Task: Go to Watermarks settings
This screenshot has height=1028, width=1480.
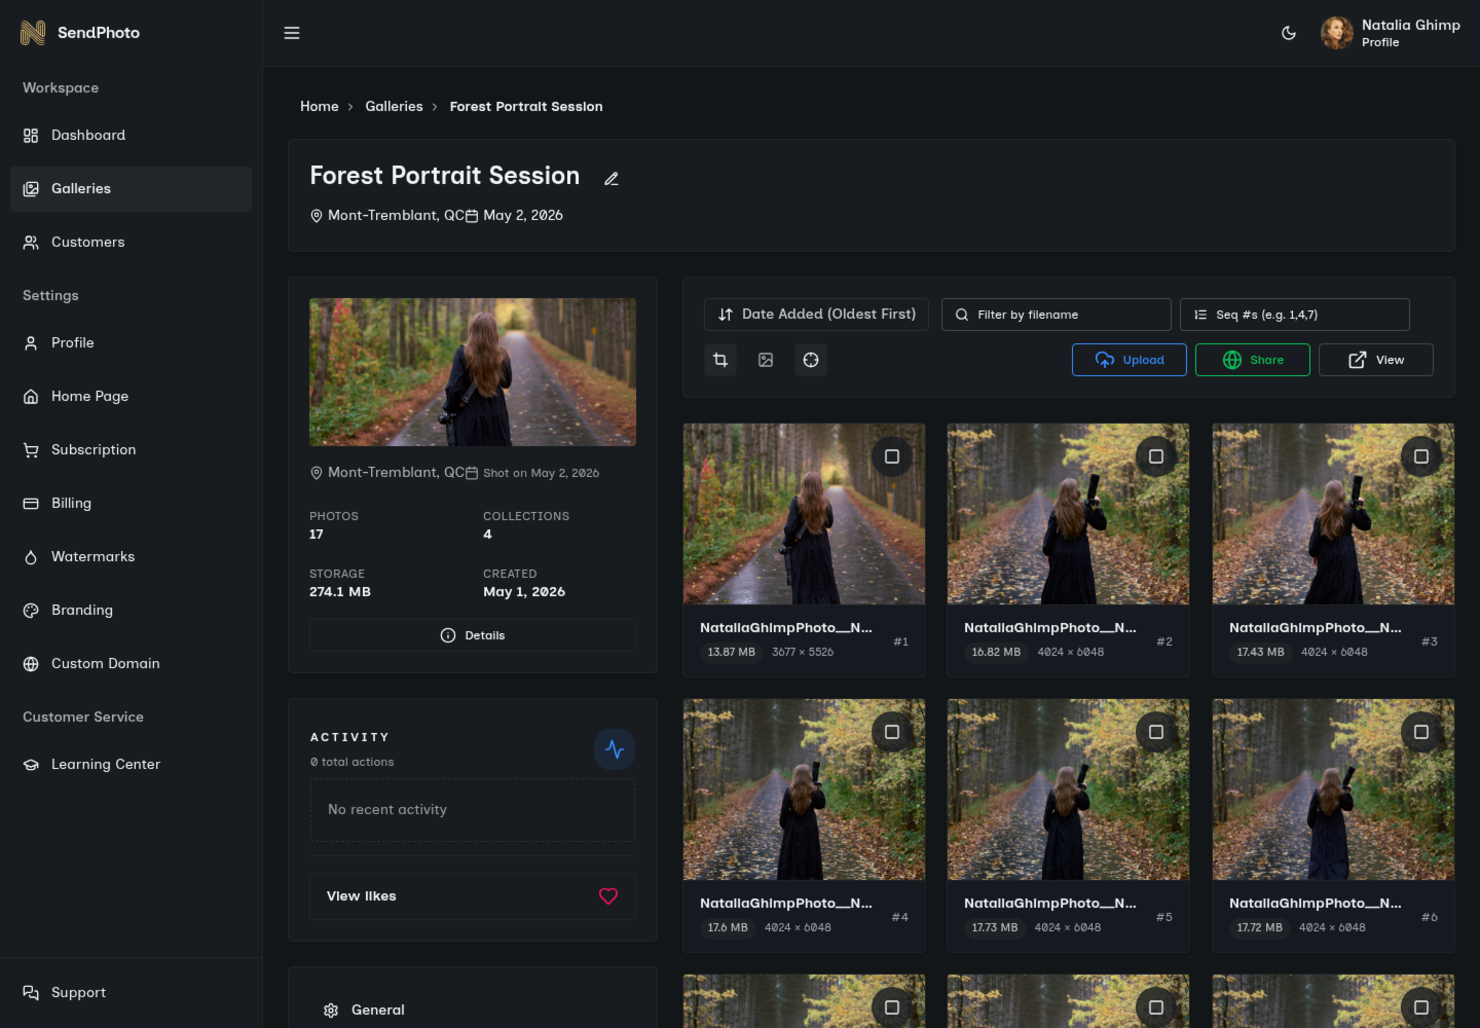Action: 131,557
